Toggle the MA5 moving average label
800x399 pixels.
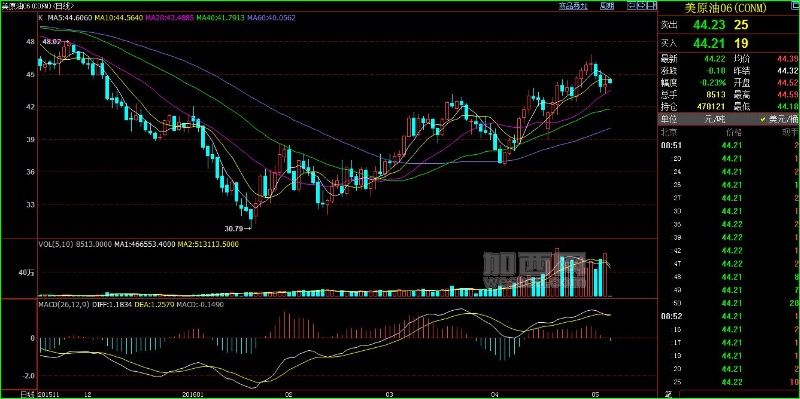pyautogui.click(x=70, y=17)
